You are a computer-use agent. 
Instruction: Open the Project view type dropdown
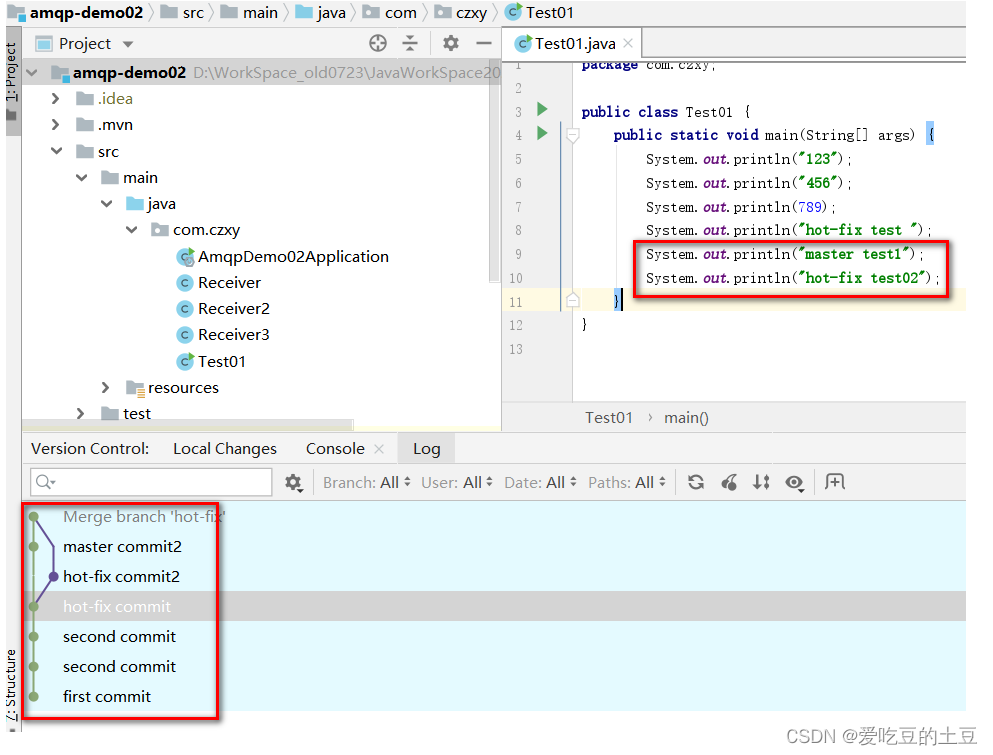(x=128, y=44)
